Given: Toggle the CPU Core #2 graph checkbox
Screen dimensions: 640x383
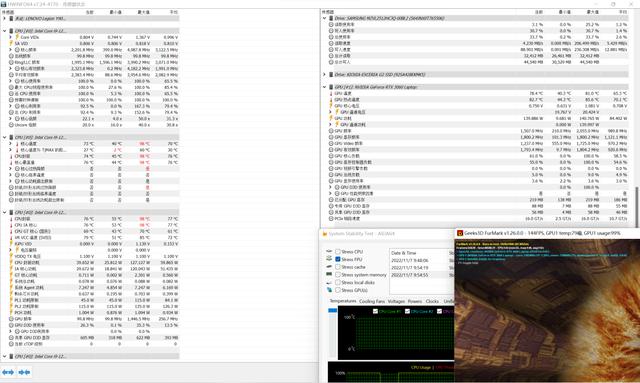Looking at the screenshot, I should pos(407,311).
